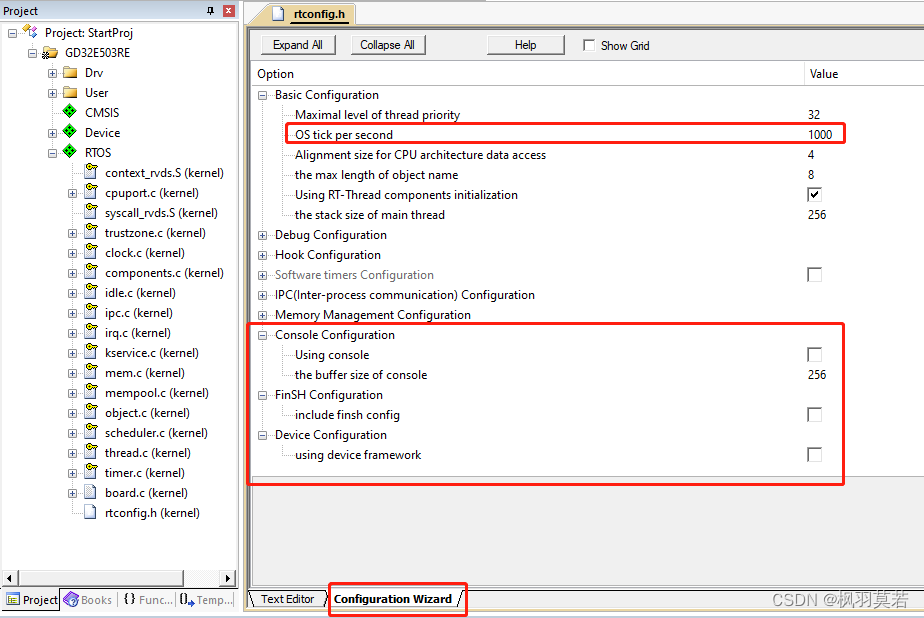Collapse the RTOS group in project tree

pyautogui.click(x=52, y=153)
